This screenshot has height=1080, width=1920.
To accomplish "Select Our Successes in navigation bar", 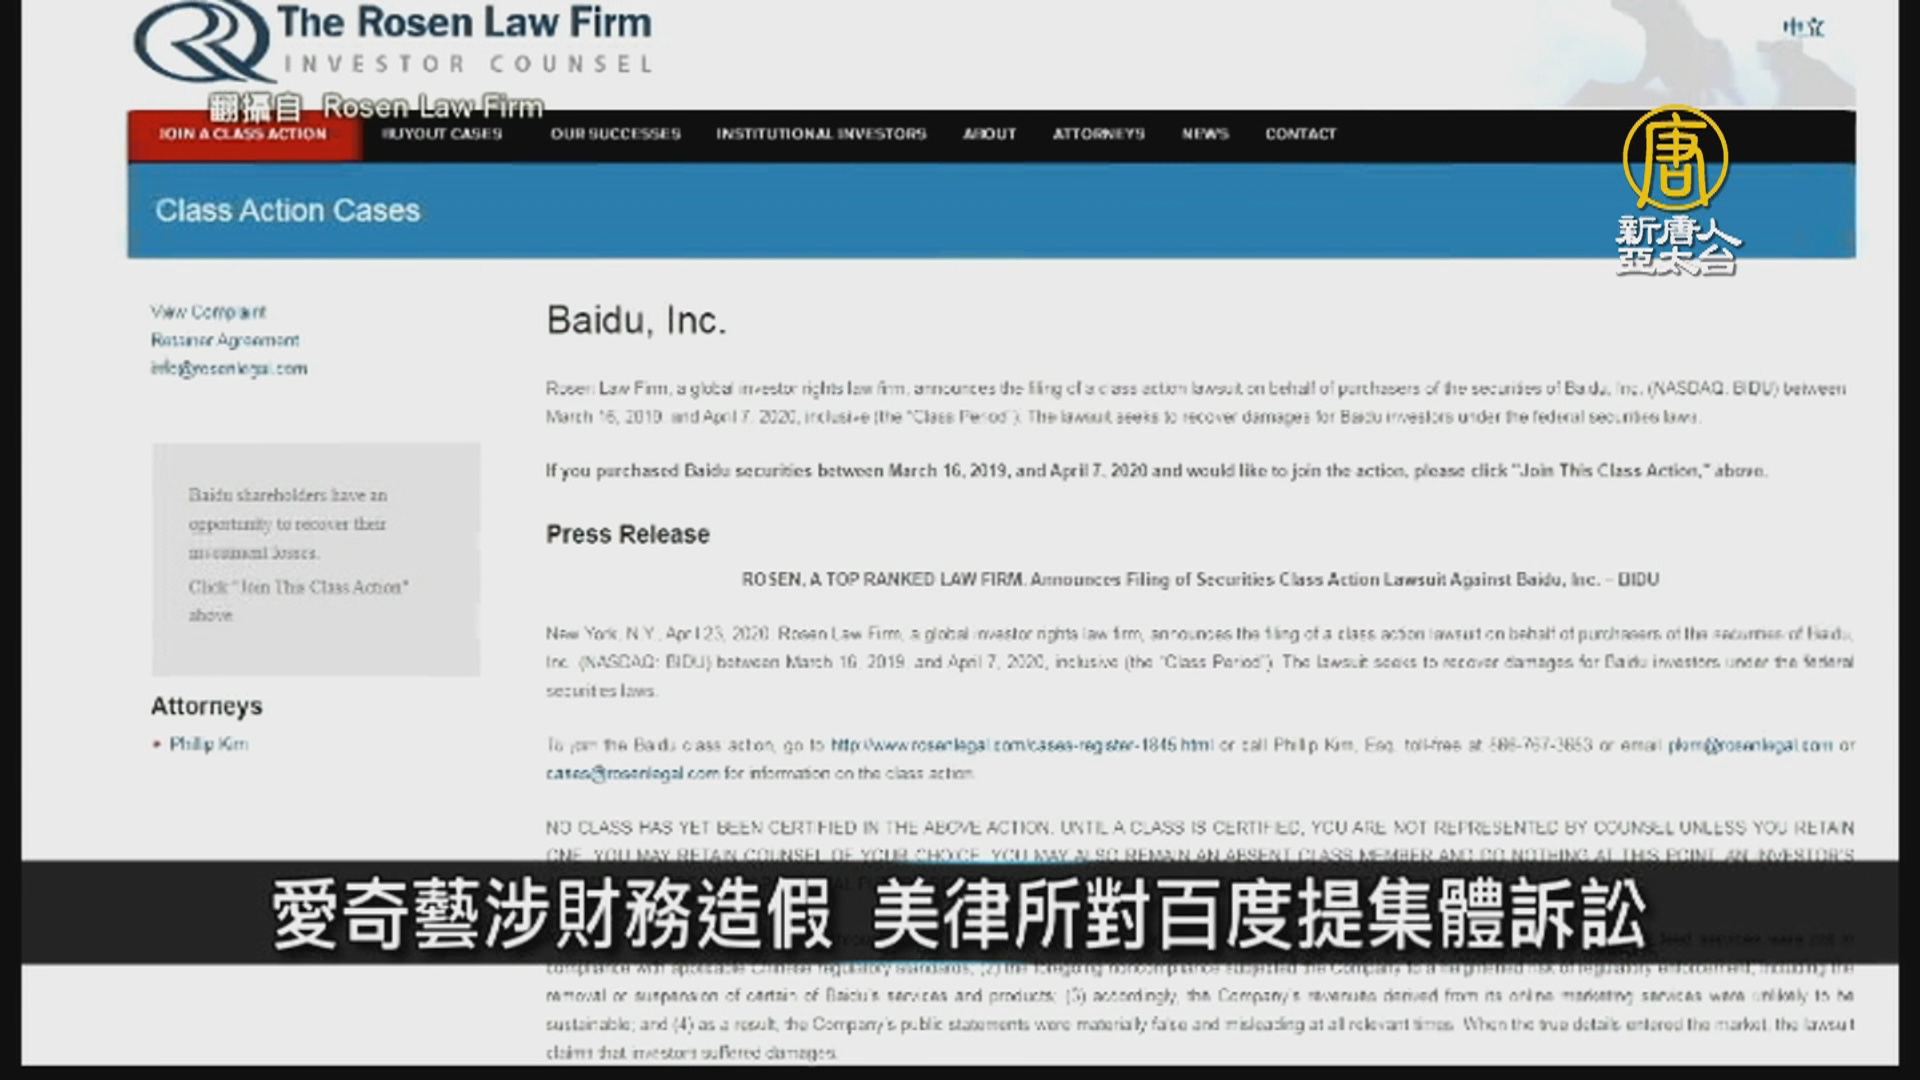I will click(x=615, y=134).
